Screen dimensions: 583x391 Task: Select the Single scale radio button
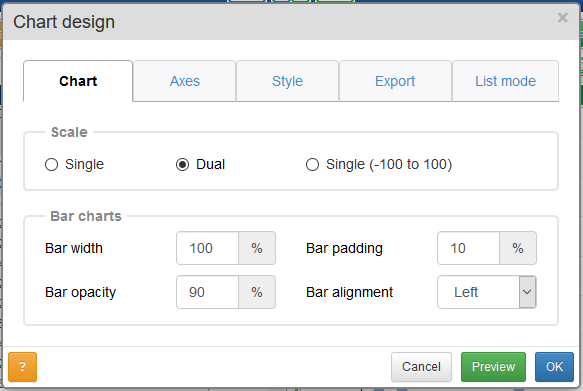click(x=51, y=164)
